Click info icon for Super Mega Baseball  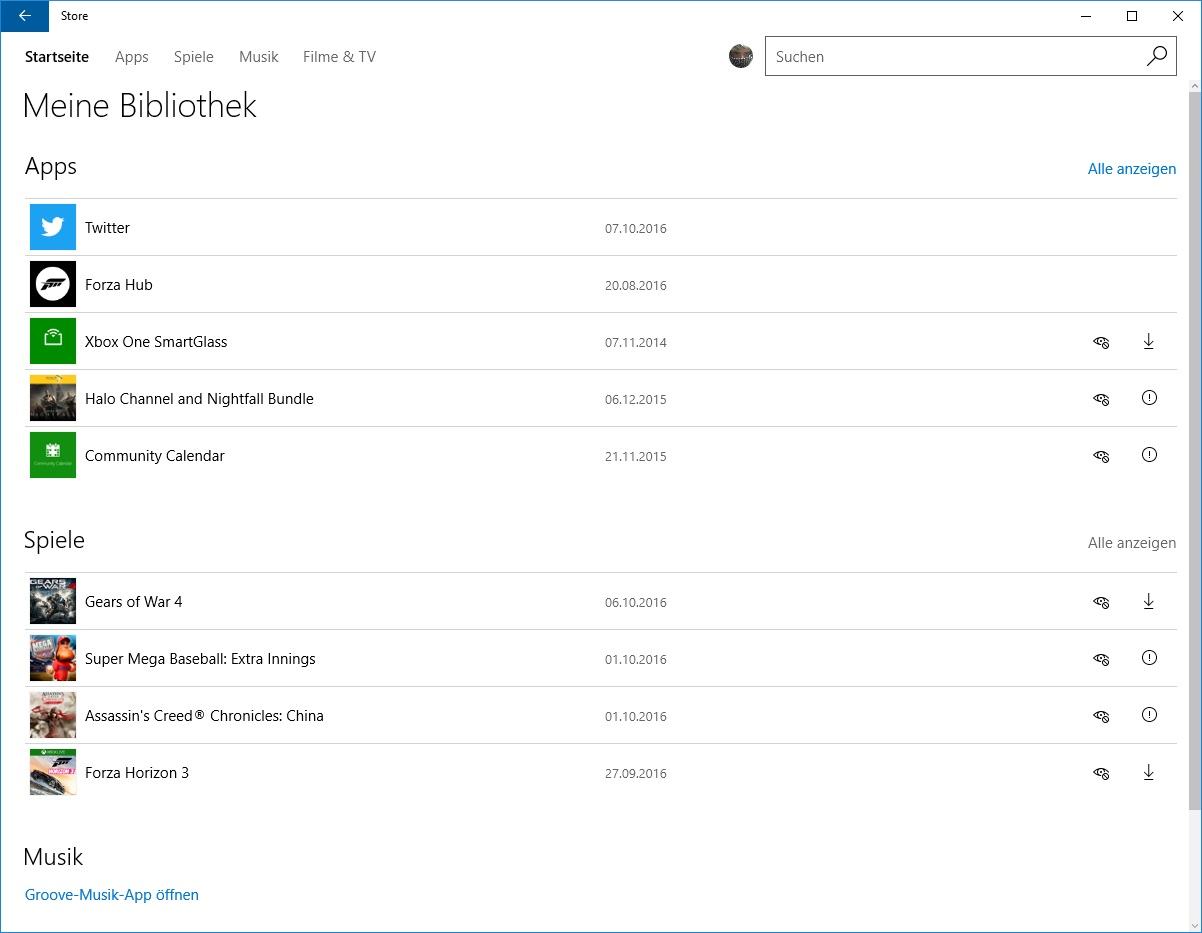tap(1148, 659)
